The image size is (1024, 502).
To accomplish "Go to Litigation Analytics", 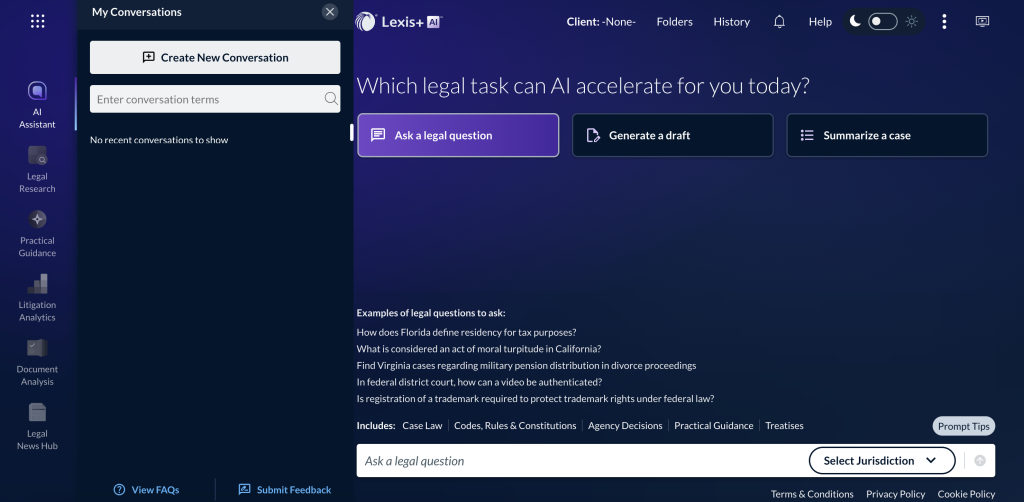I will tap(37, 297).
